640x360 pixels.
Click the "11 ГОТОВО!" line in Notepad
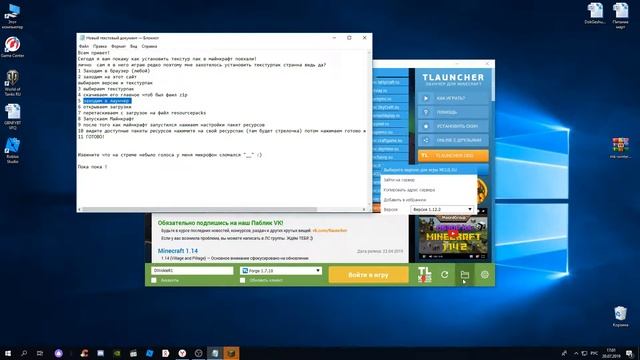[x=91, y=137]
